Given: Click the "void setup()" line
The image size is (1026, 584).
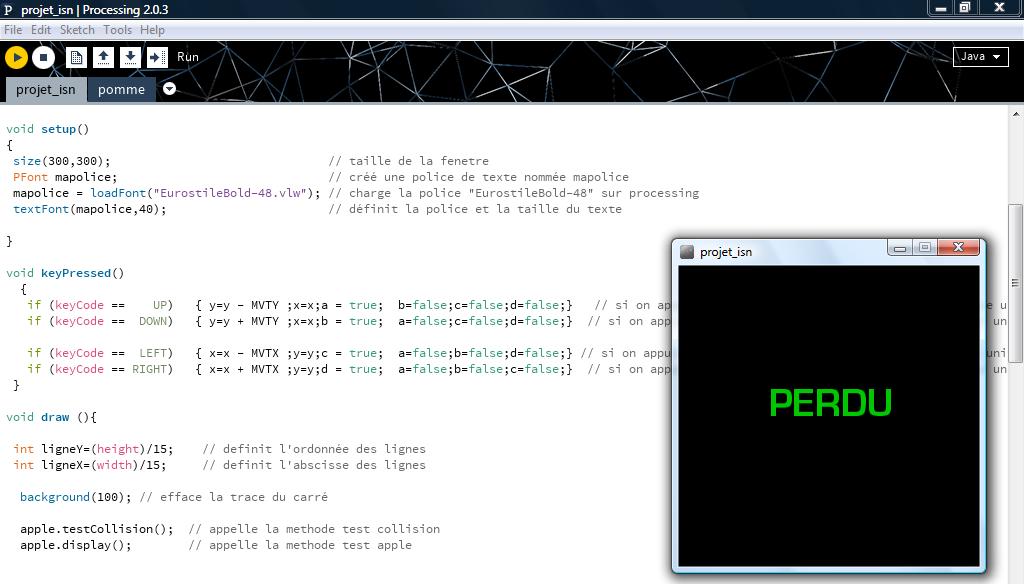Looking at the screenshot, I should [48, 129].
